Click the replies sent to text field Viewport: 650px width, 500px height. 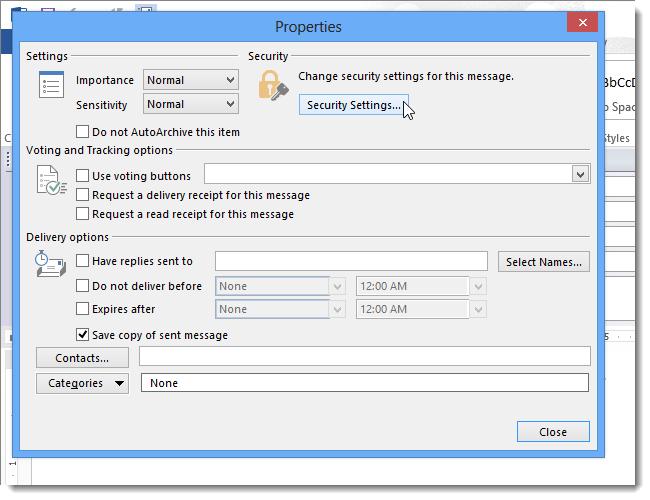tap(351, 261)
